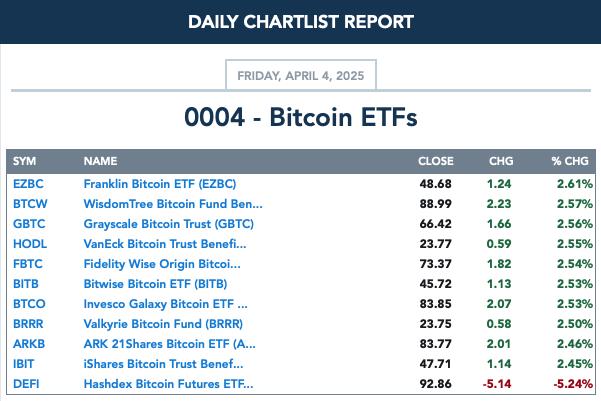Screen dimensions: 601x401
Task: Select the BTCW ticker symbol
Action: point(30,204)
